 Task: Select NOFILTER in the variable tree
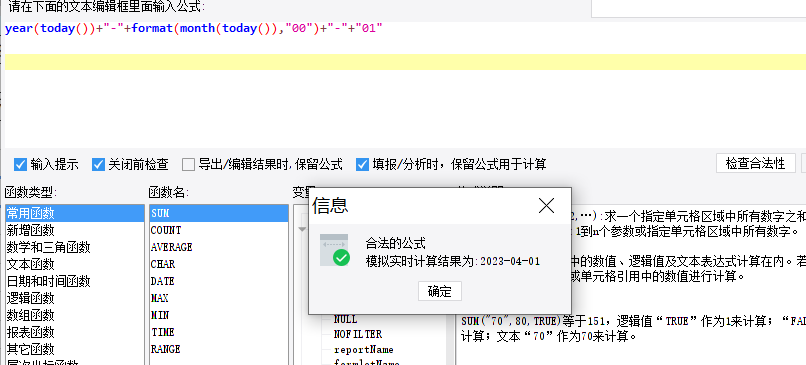[358, 335]
